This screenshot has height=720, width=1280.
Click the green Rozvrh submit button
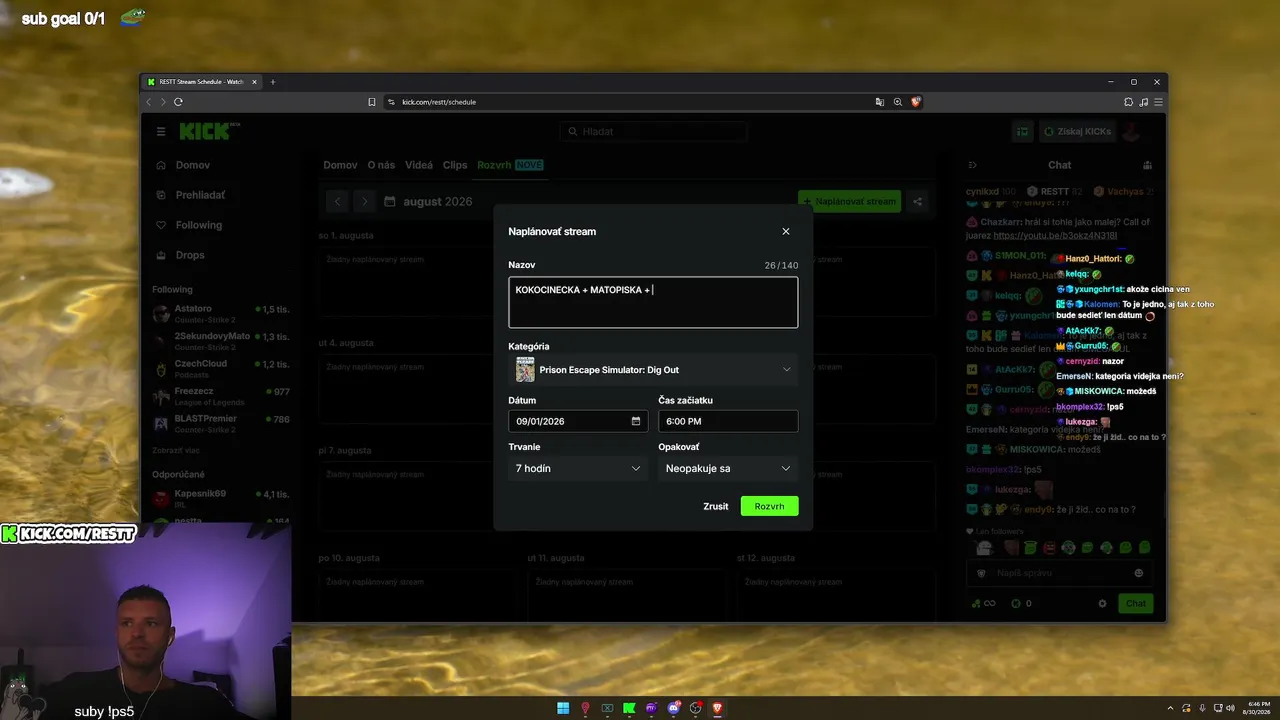click(x=769, y=506)
